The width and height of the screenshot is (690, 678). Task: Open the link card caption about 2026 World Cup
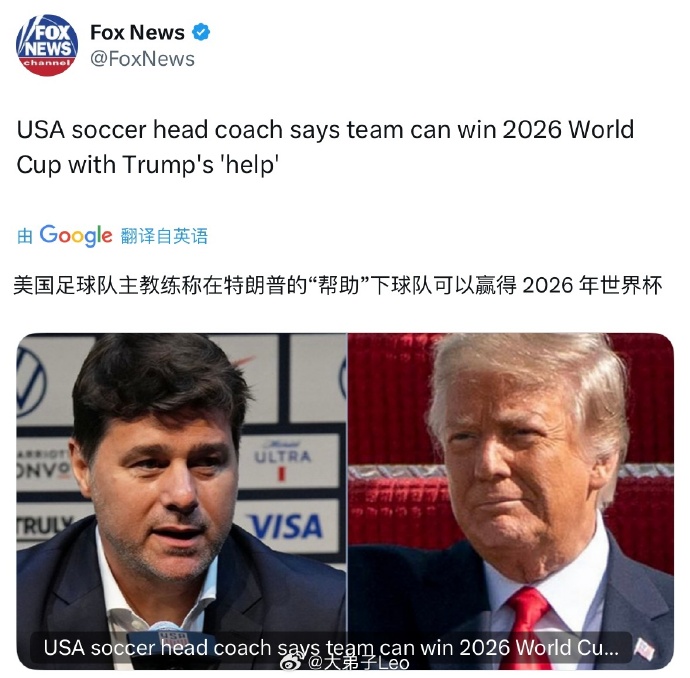[331, 647]
